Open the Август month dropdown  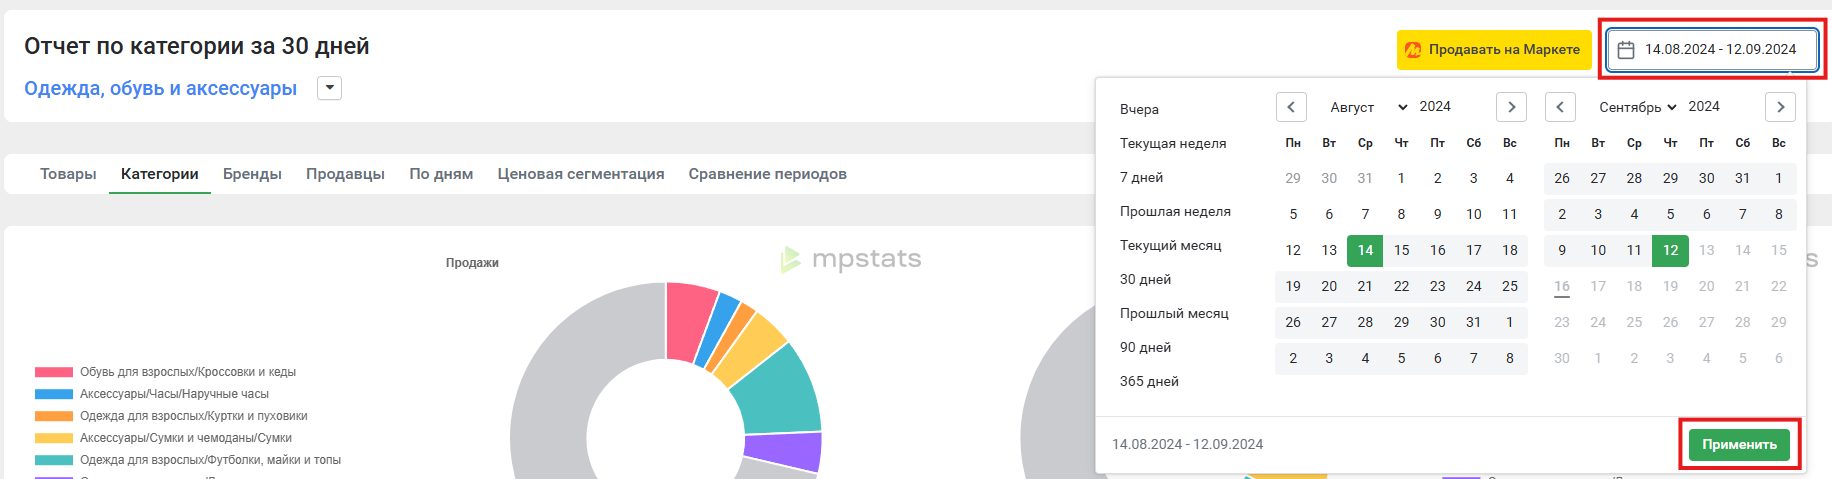[1367, 107]
